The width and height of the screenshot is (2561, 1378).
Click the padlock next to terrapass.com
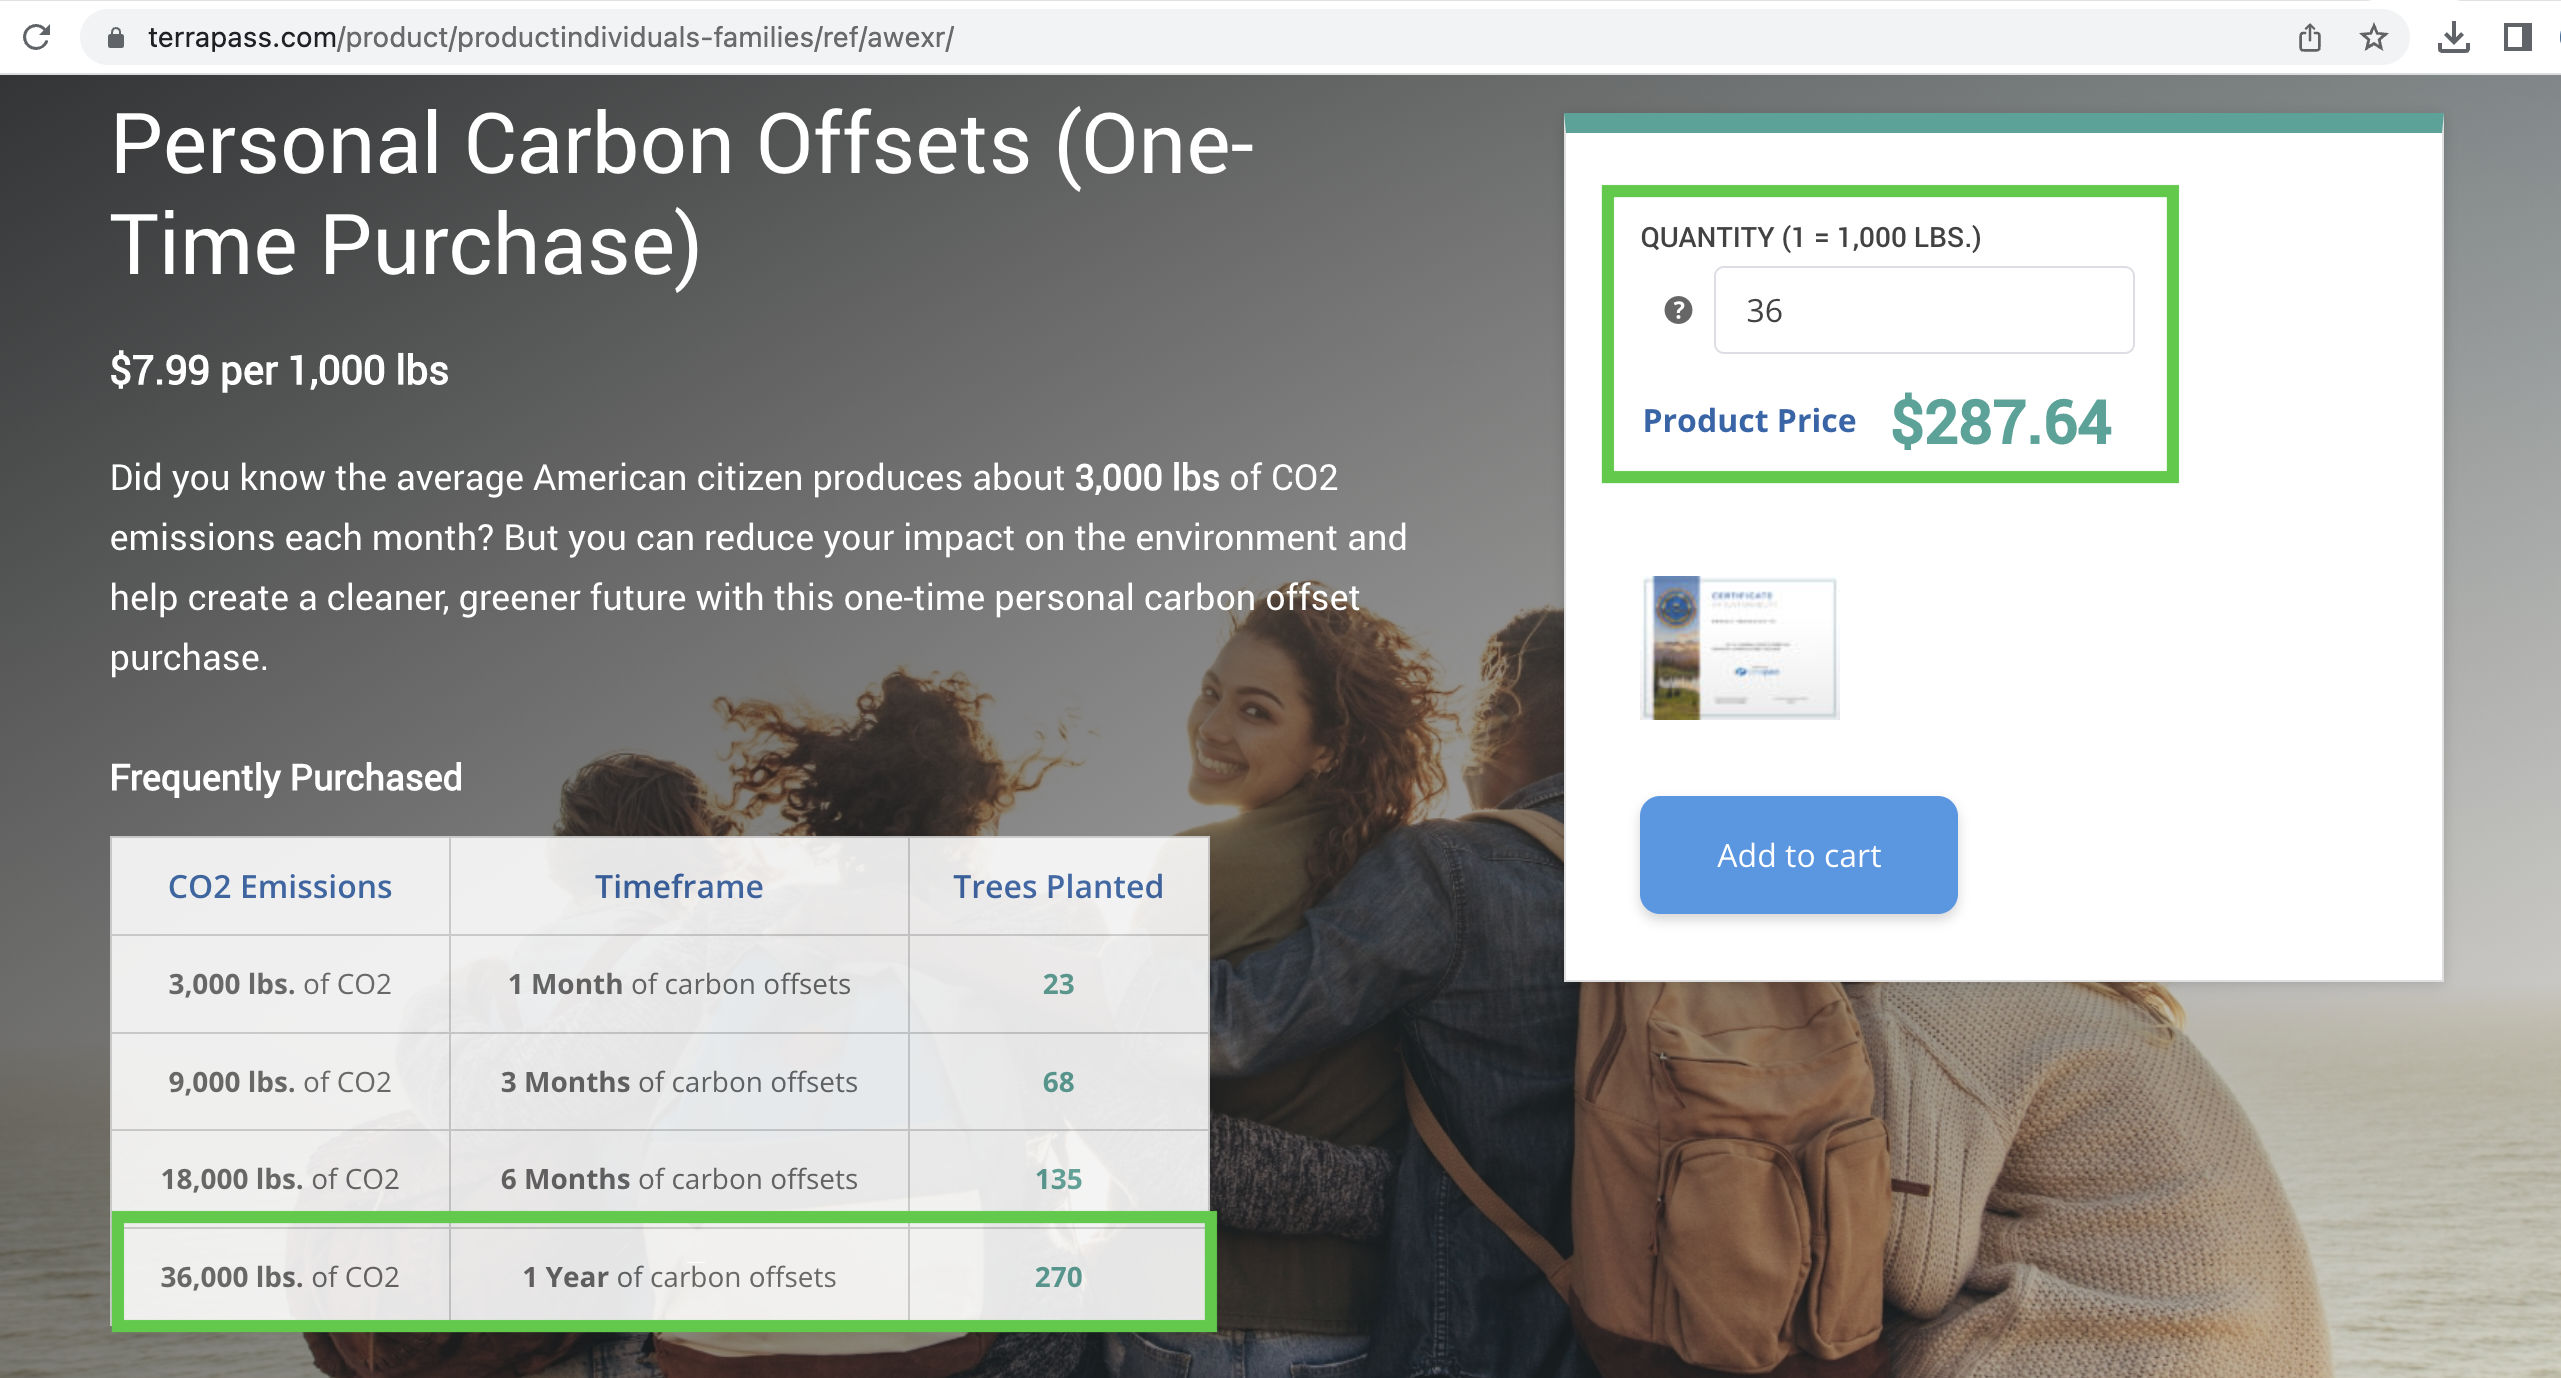click(x=115, y=38)
